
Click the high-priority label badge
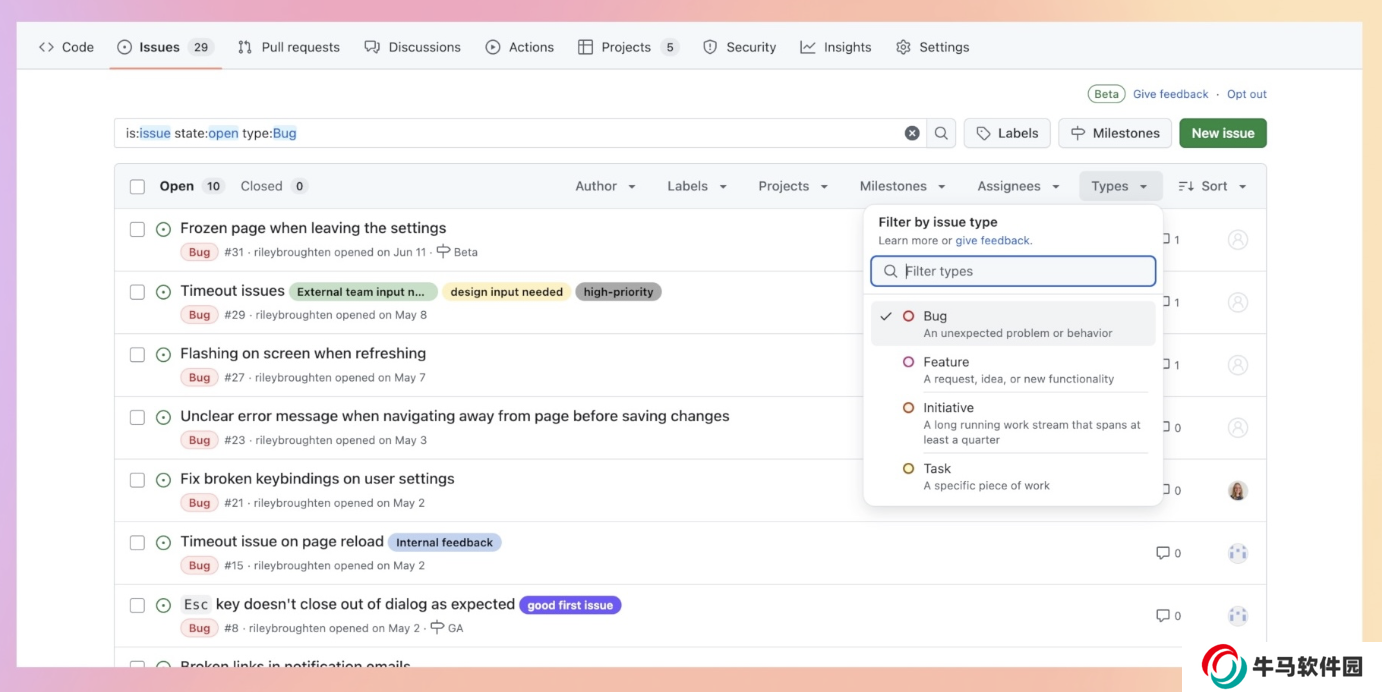(x=618, y=292)
